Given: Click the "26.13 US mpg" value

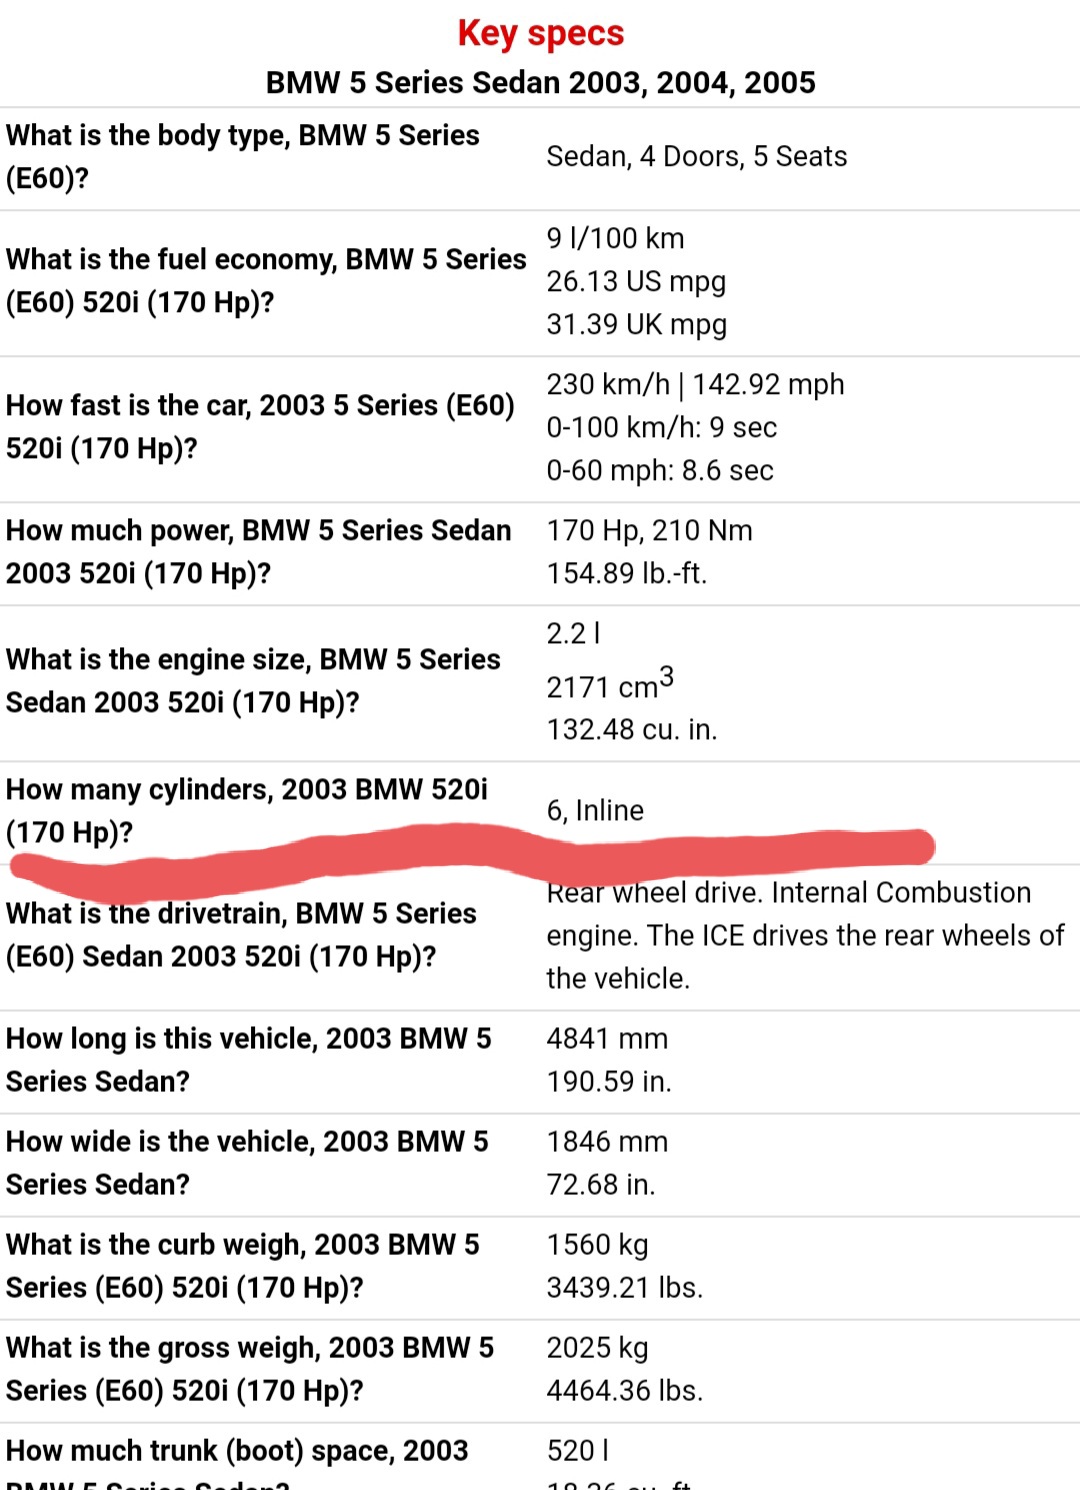Looking at the screenshot, I should click(635, 281).
